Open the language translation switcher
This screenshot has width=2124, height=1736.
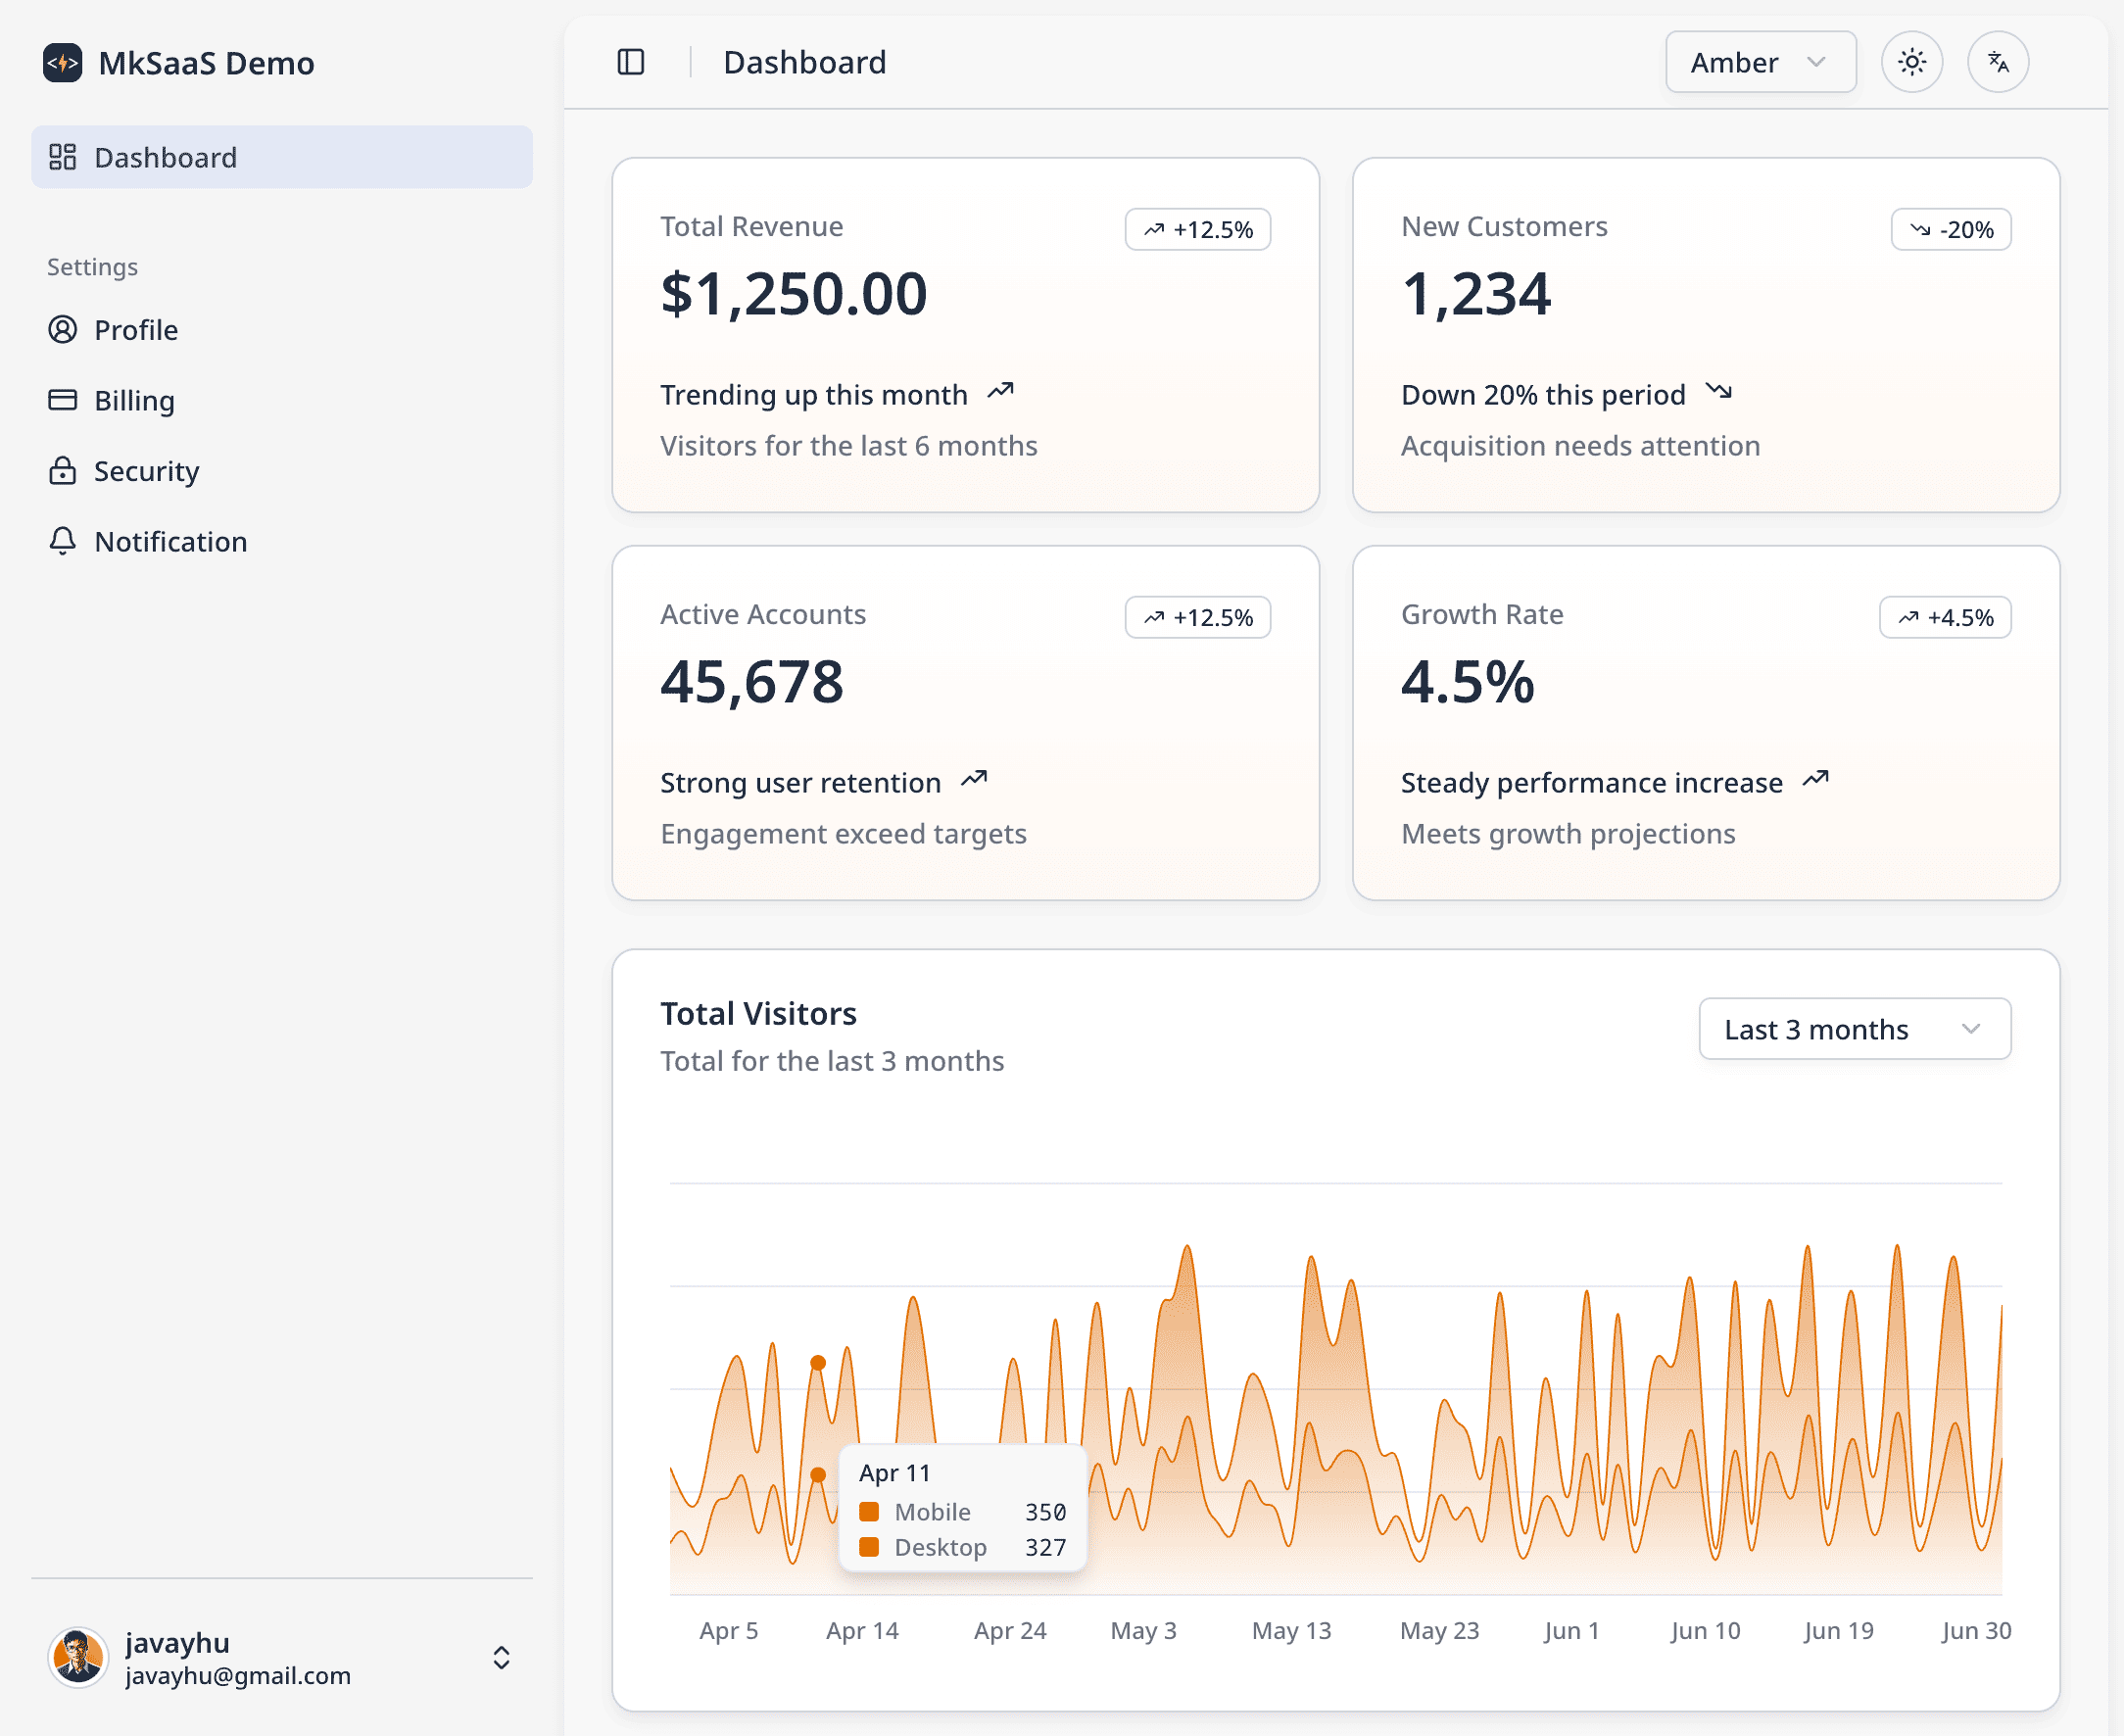coord(1997,62)
